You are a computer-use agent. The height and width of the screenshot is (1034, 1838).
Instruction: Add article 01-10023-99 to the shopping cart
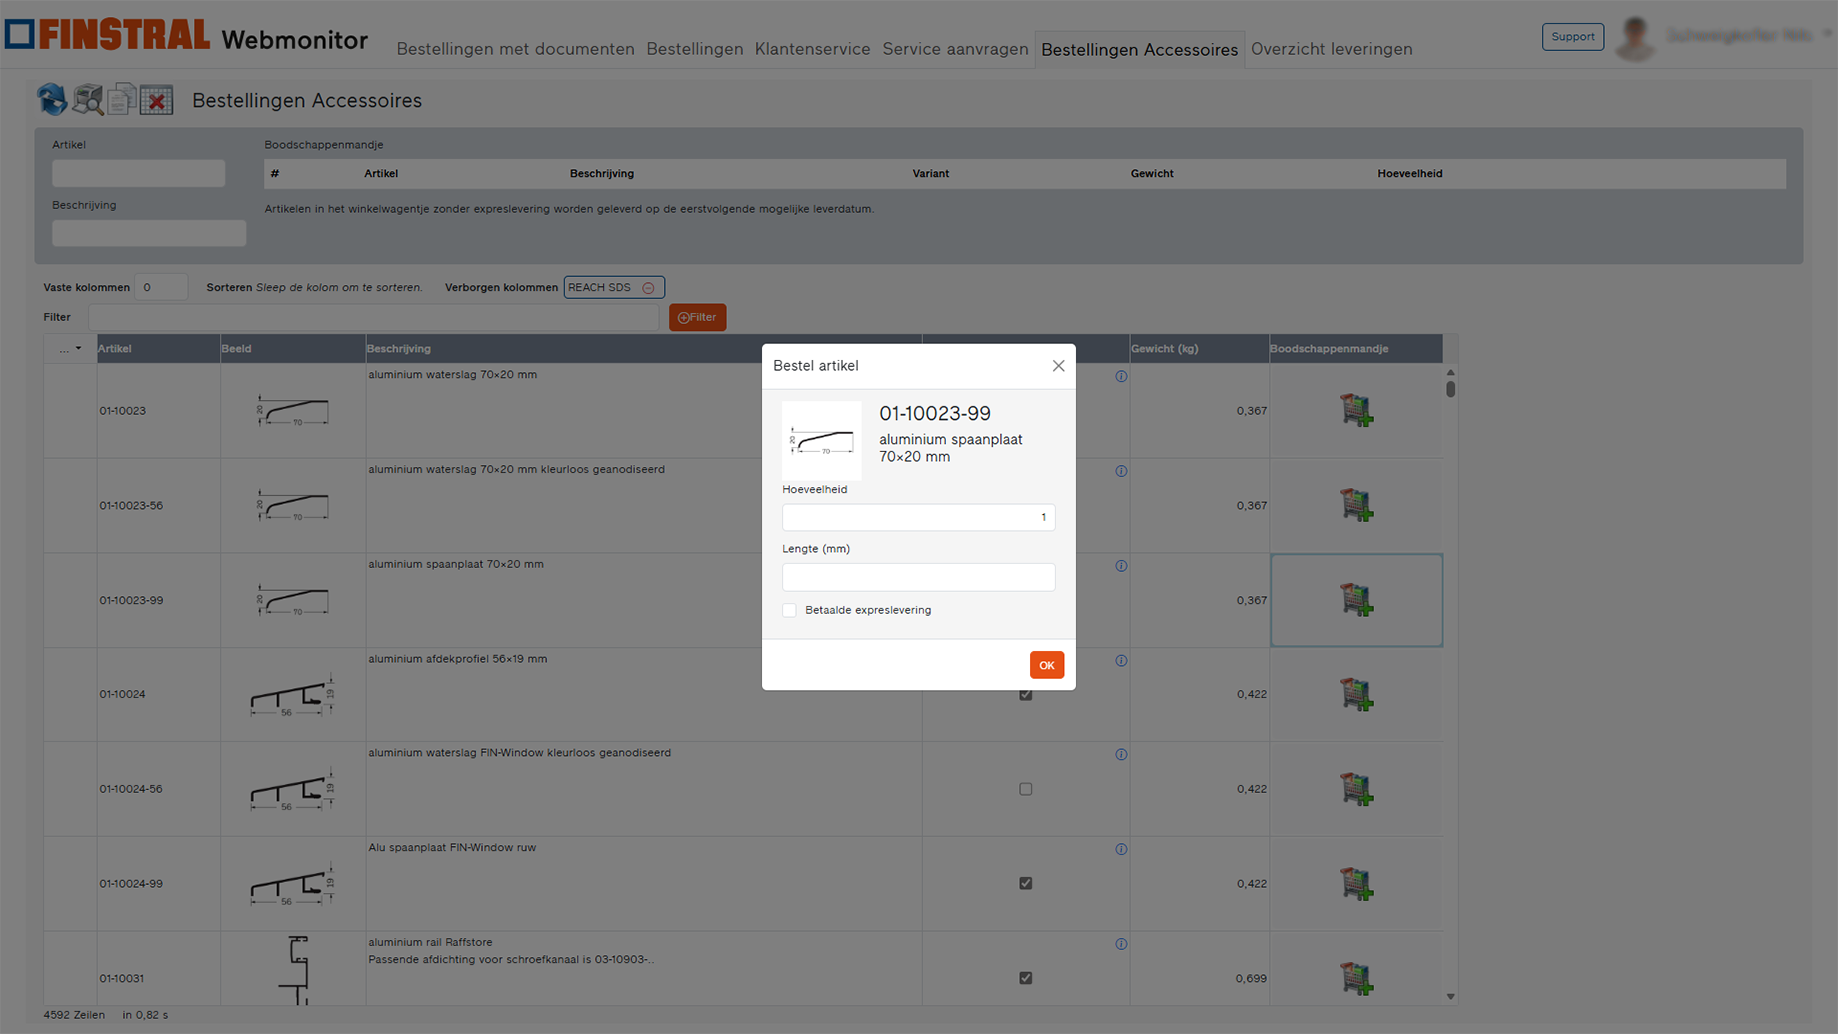(1356, 600)
